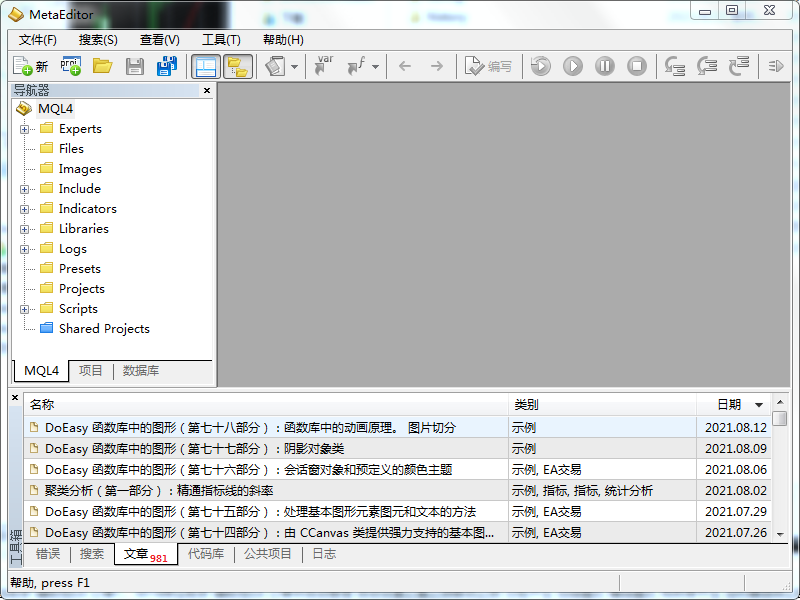
Task: Open dropdown next to function icon
Action: pyautogui.click(x=376, y=67)
